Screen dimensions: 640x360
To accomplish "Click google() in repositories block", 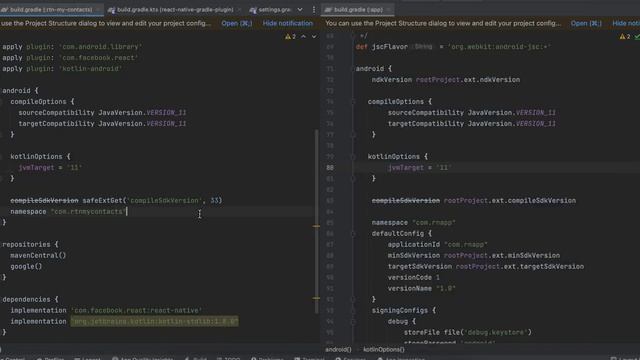I will point(26,267).
